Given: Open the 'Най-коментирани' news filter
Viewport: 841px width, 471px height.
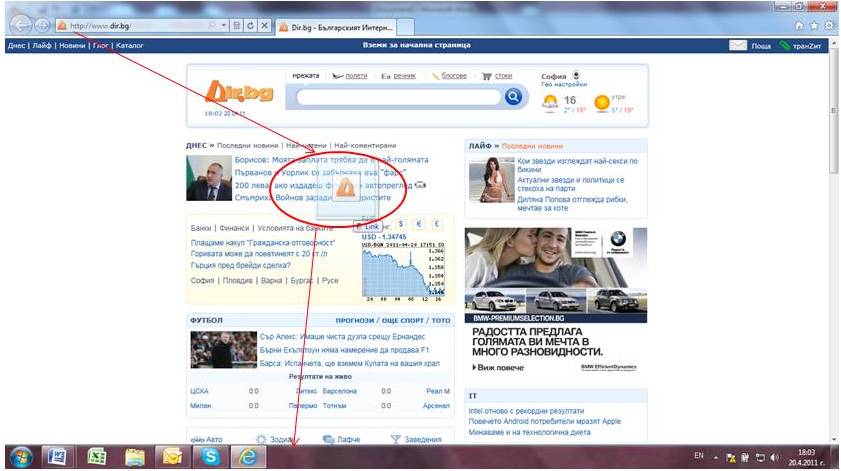Looking at the screenshot, I should pos(365,145).
